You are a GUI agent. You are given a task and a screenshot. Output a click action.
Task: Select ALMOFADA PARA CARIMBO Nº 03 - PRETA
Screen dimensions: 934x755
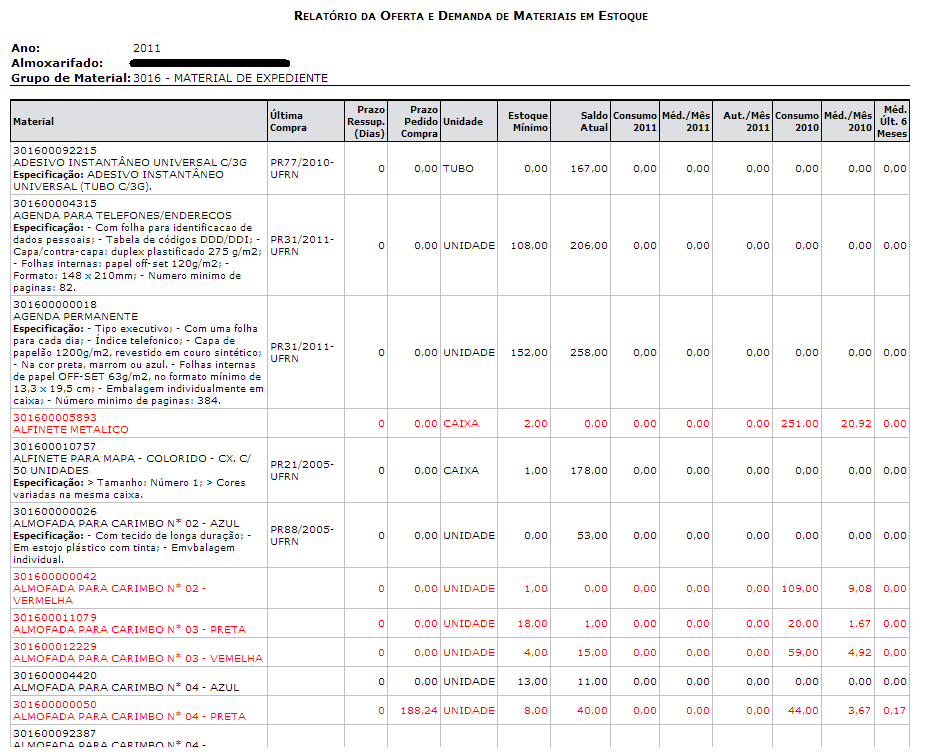tap(129, 630)
